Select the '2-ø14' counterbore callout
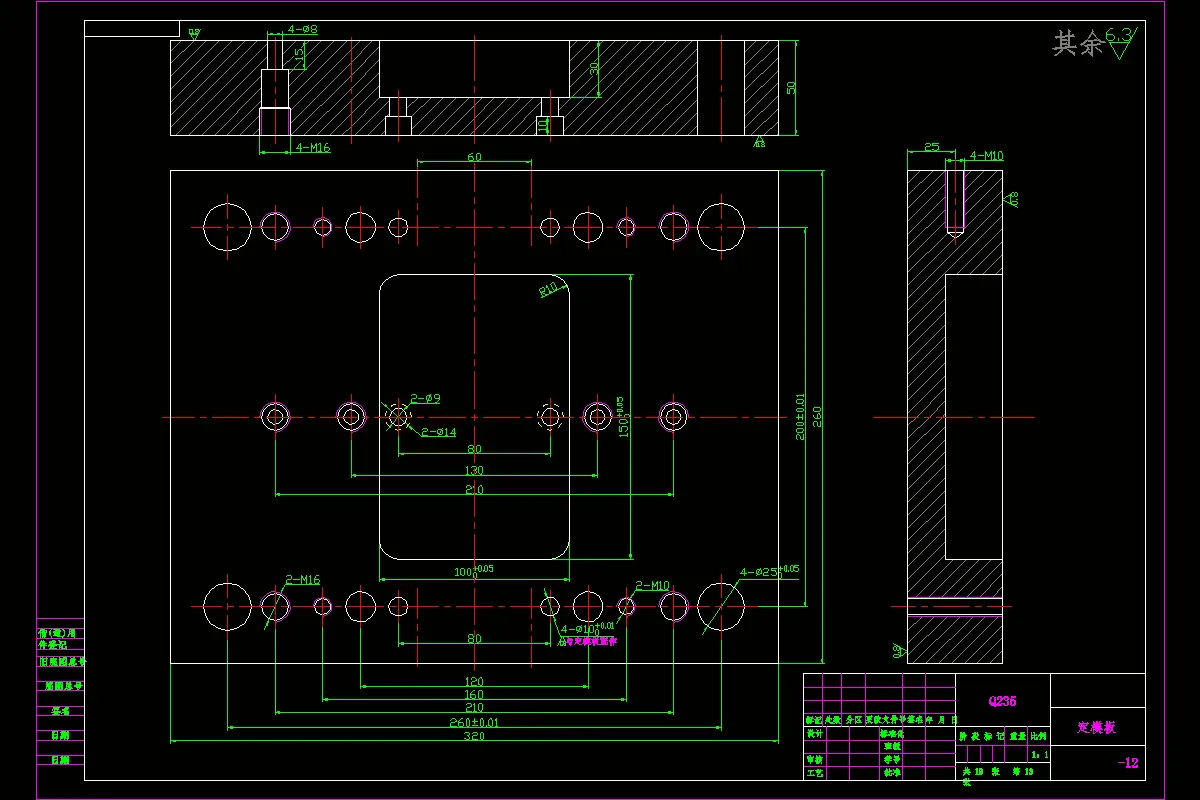The height and width of the screenshot is (800, 1200). tap(438, 432)
